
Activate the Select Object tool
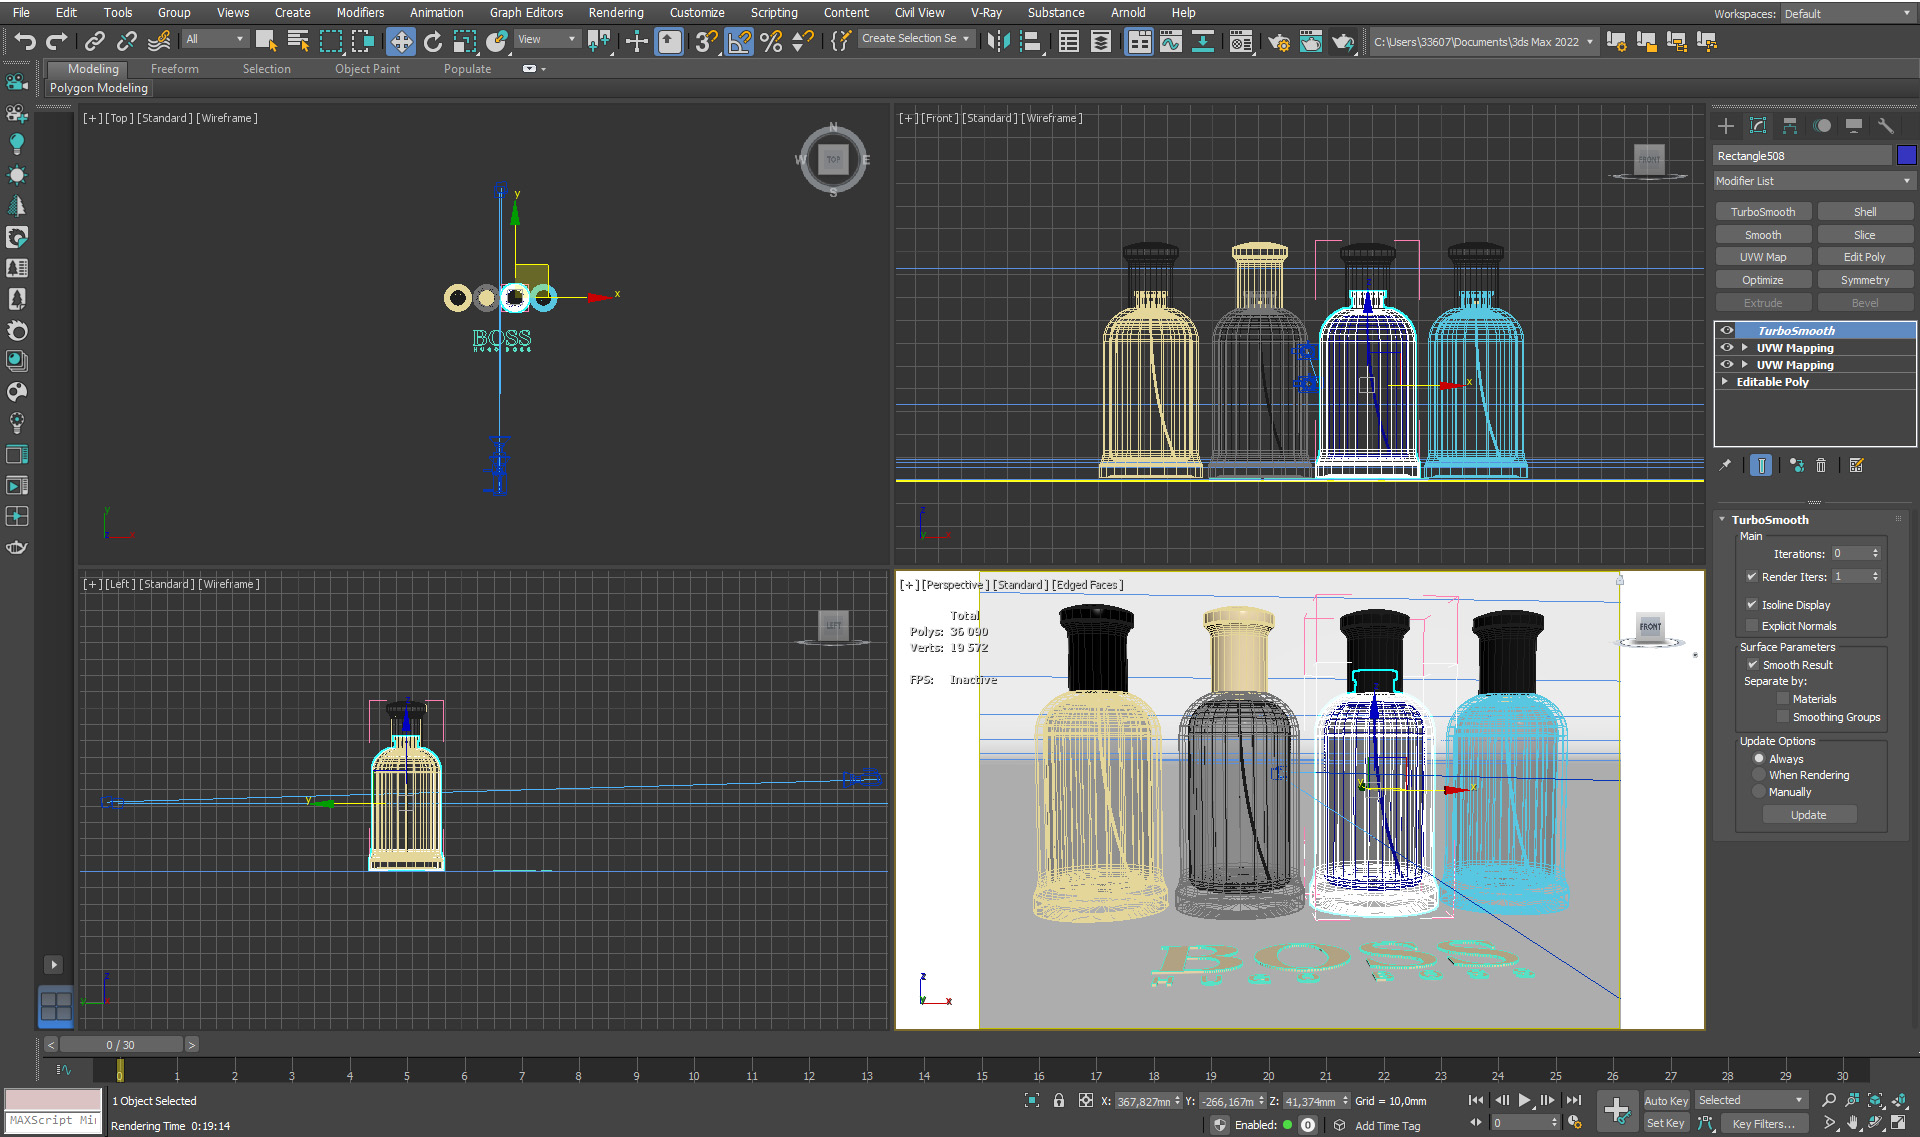(x=266, y=41)
